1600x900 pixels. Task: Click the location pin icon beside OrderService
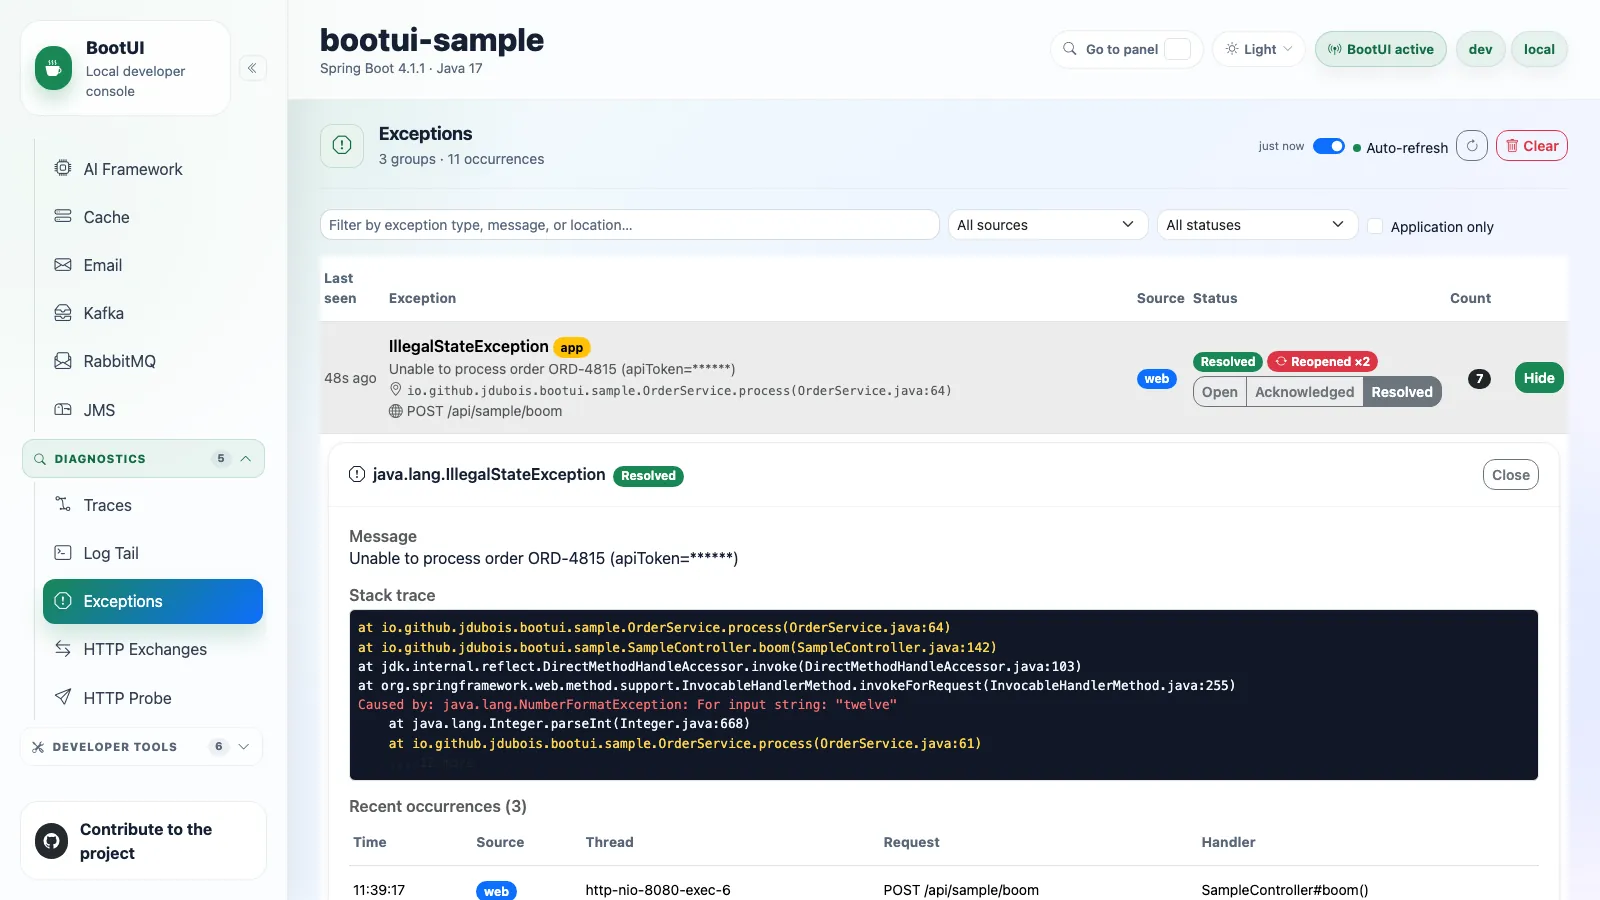coord(396,390)
